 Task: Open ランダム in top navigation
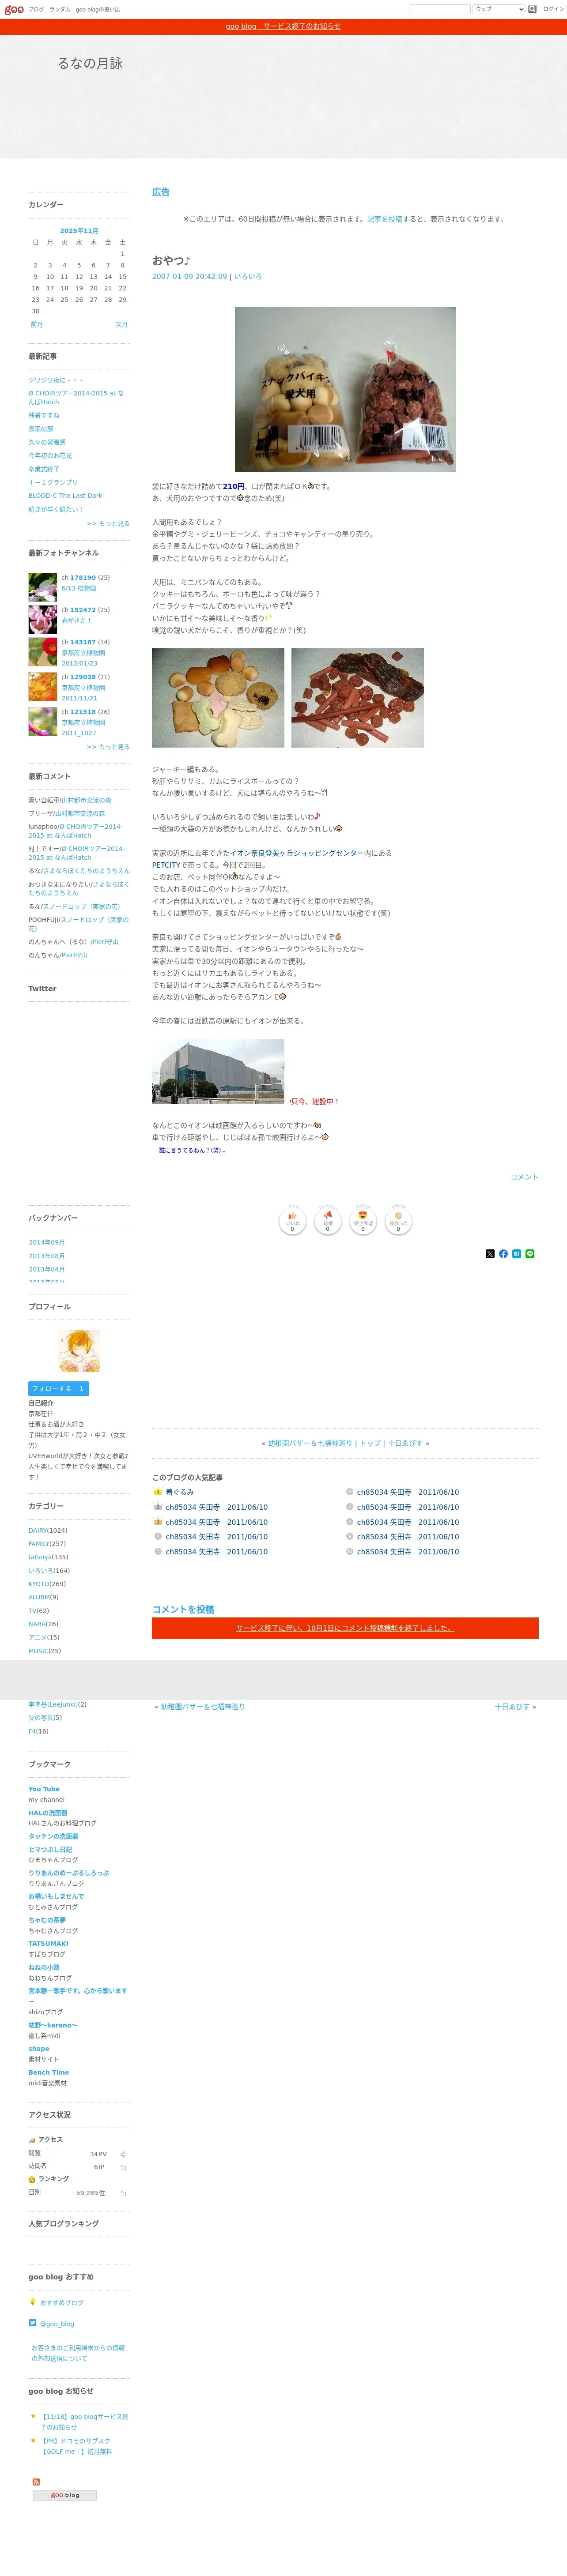60,9
